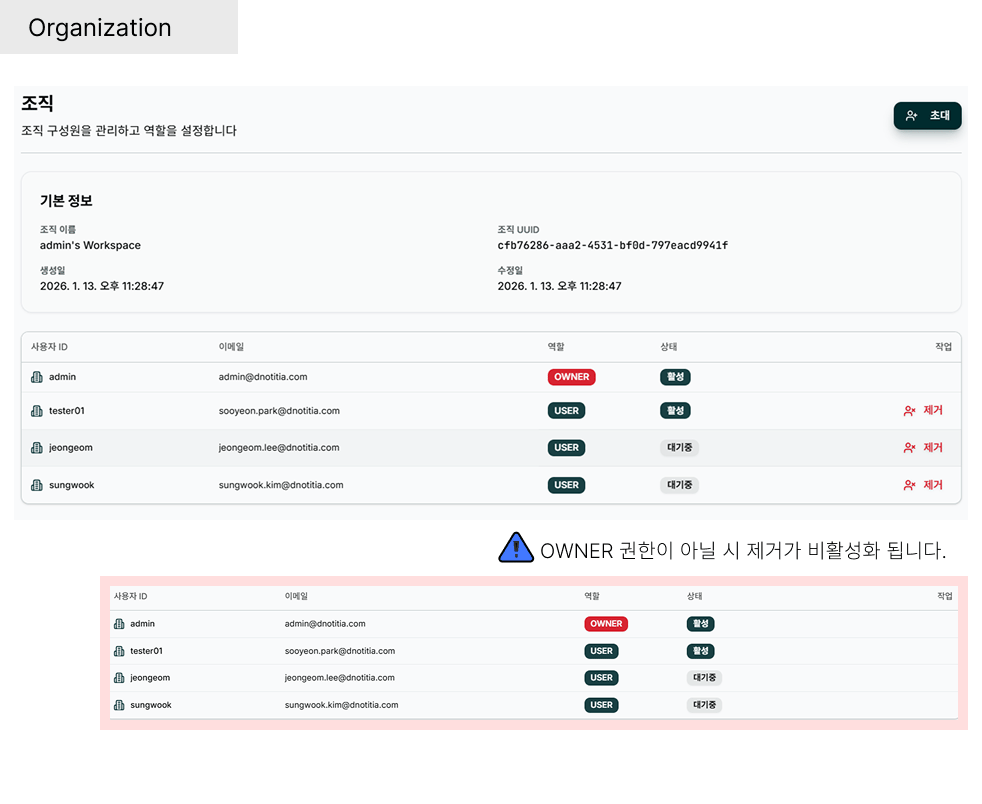The height and width of the screenshot is (804, 982).
Task: Click 상태 column header in upper table
Action: point(669,347)
